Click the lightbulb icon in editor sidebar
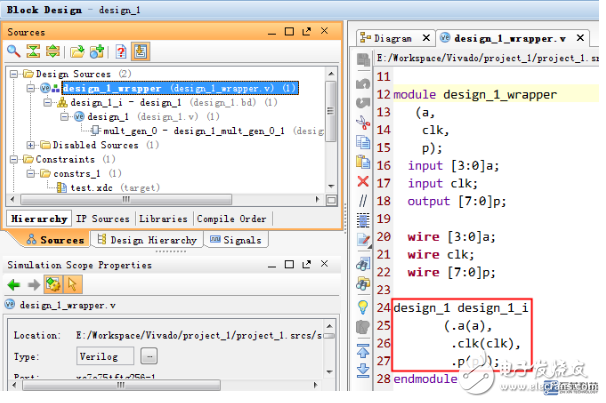Viewport: 606px width, 403px height. pyautogui.click(x=362, y=306)
